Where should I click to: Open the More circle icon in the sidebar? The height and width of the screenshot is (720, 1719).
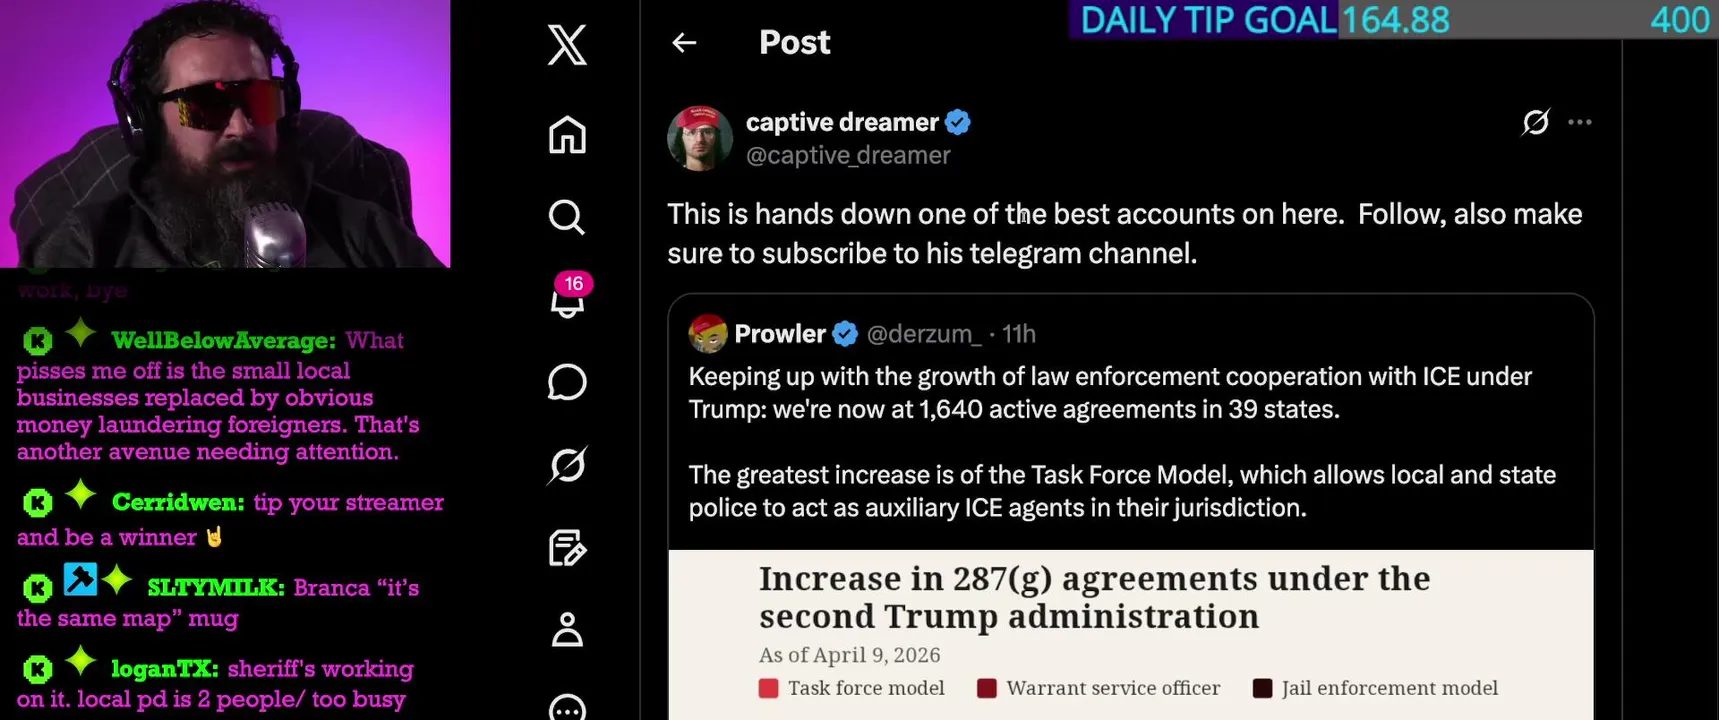pos(567,708)
